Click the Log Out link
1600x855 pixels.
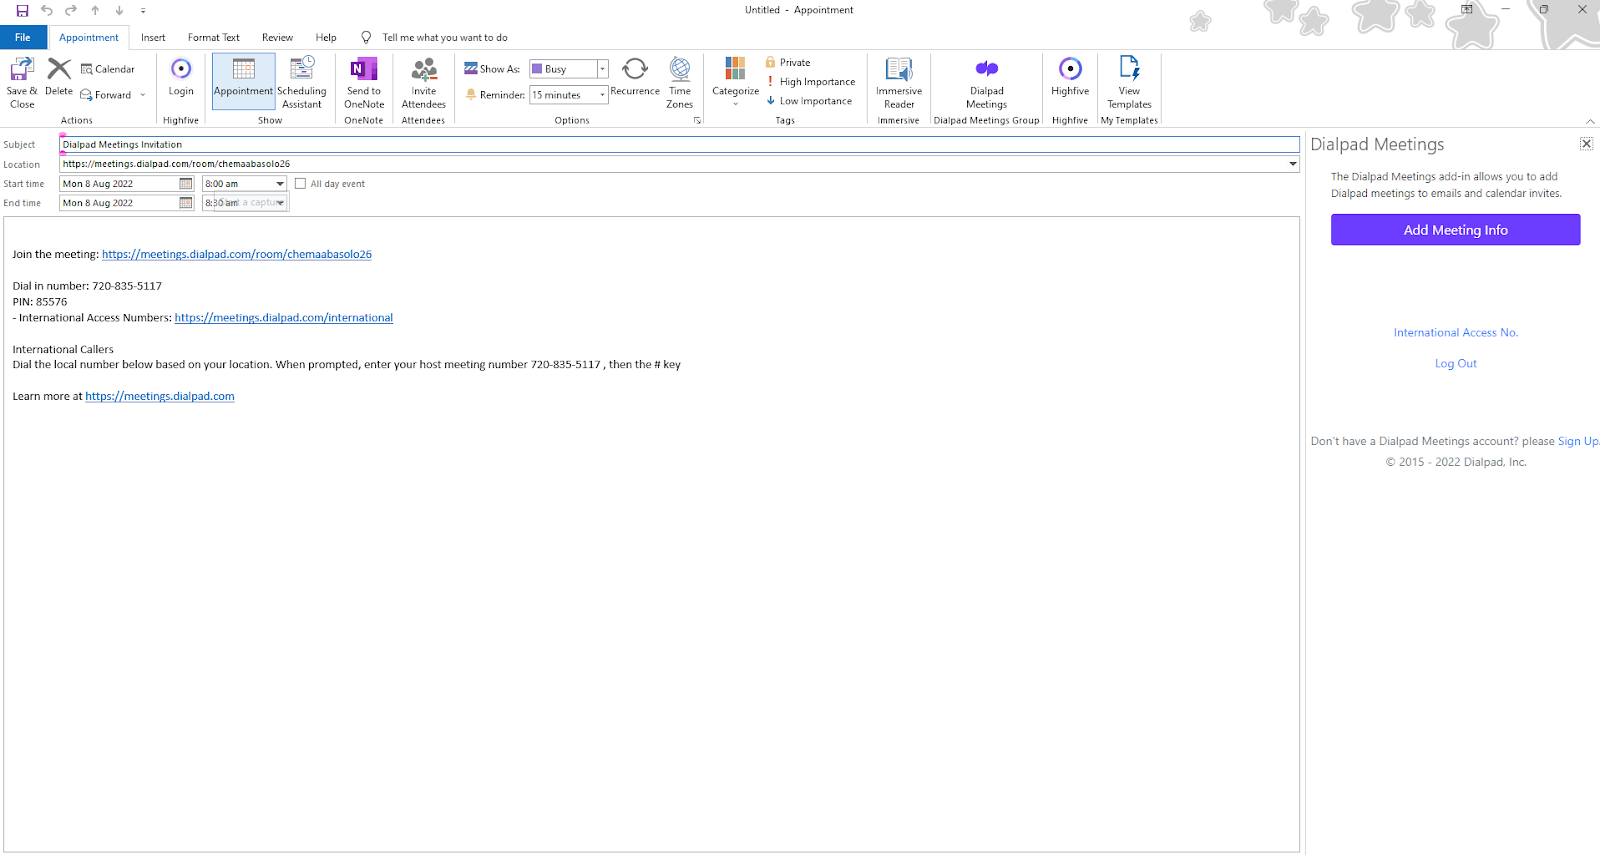tap(1455, 364)
